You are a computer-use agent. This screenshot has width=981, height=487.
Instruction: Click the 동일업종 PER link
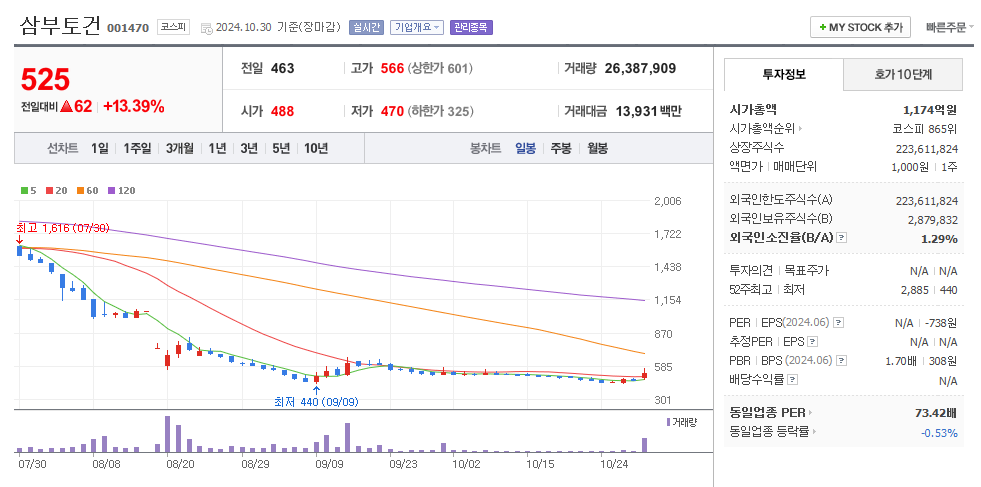click(767, 413)
